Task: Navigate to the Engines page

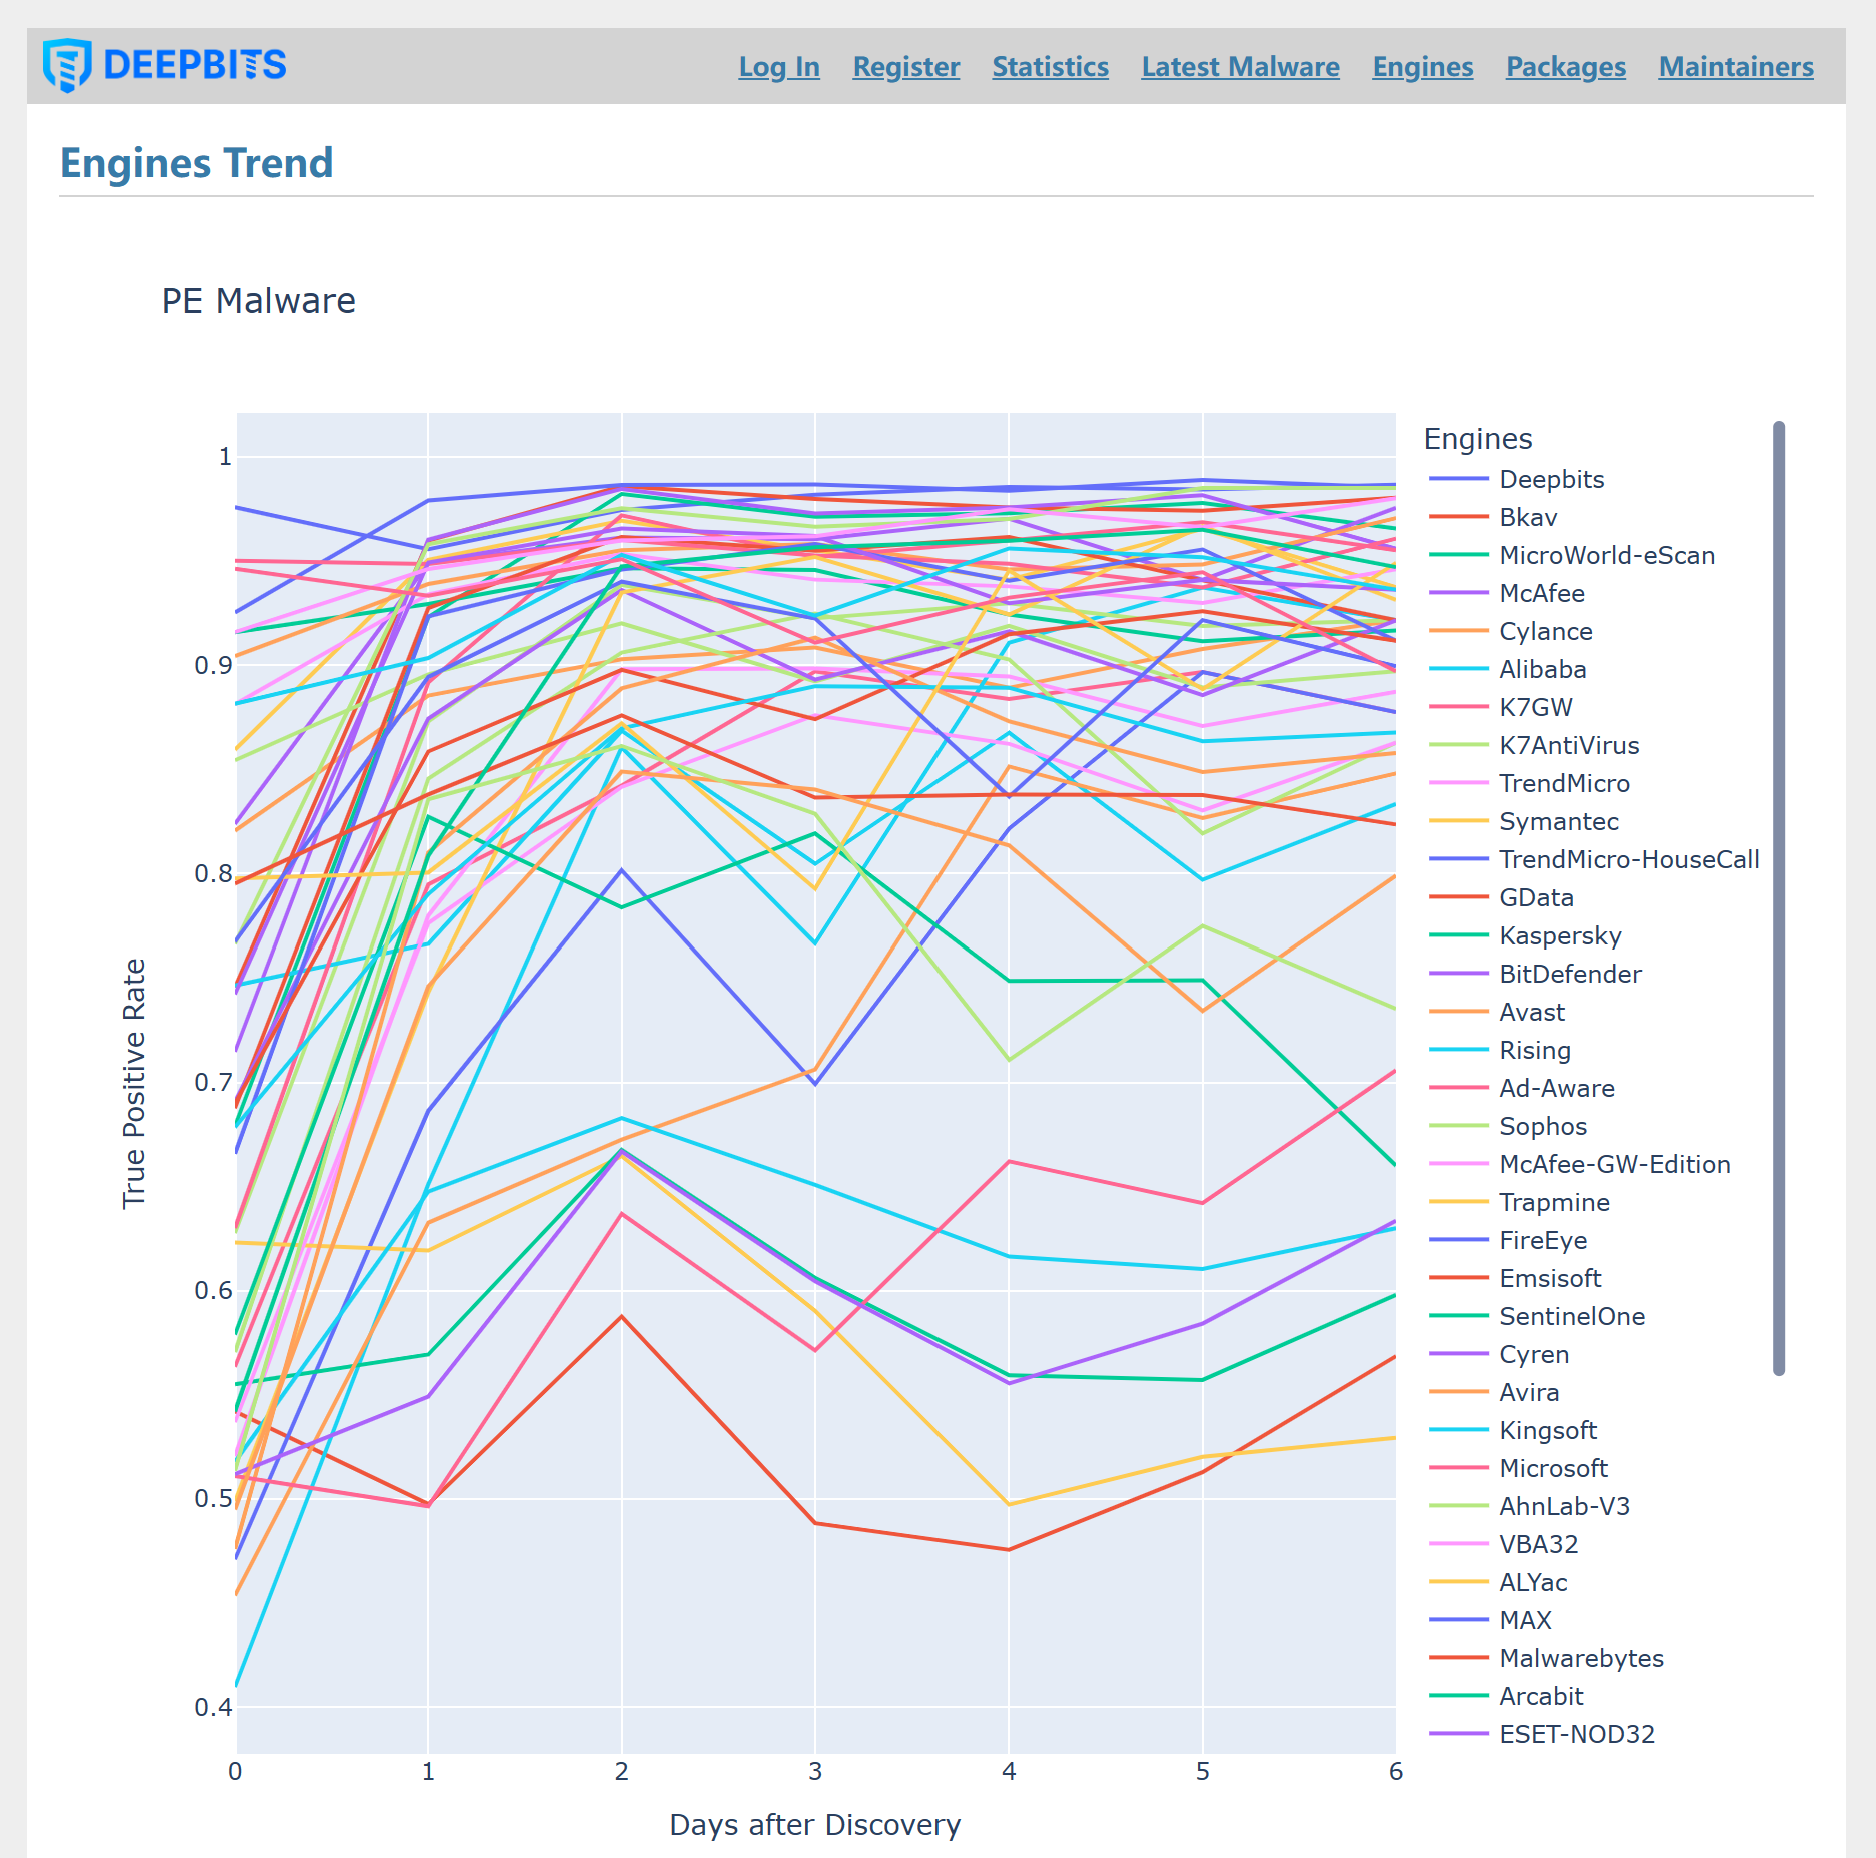Action: click(1422, 67)
